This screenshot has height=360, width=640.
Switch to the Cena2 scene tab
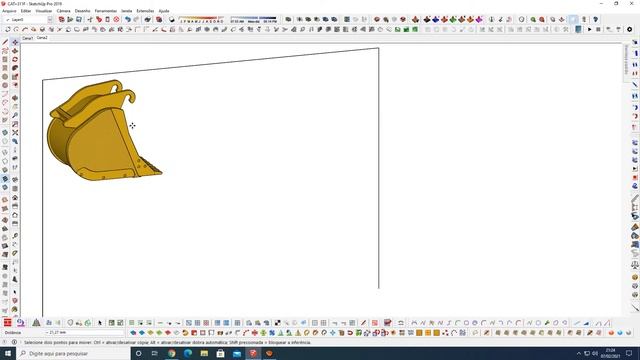(42, 38)
